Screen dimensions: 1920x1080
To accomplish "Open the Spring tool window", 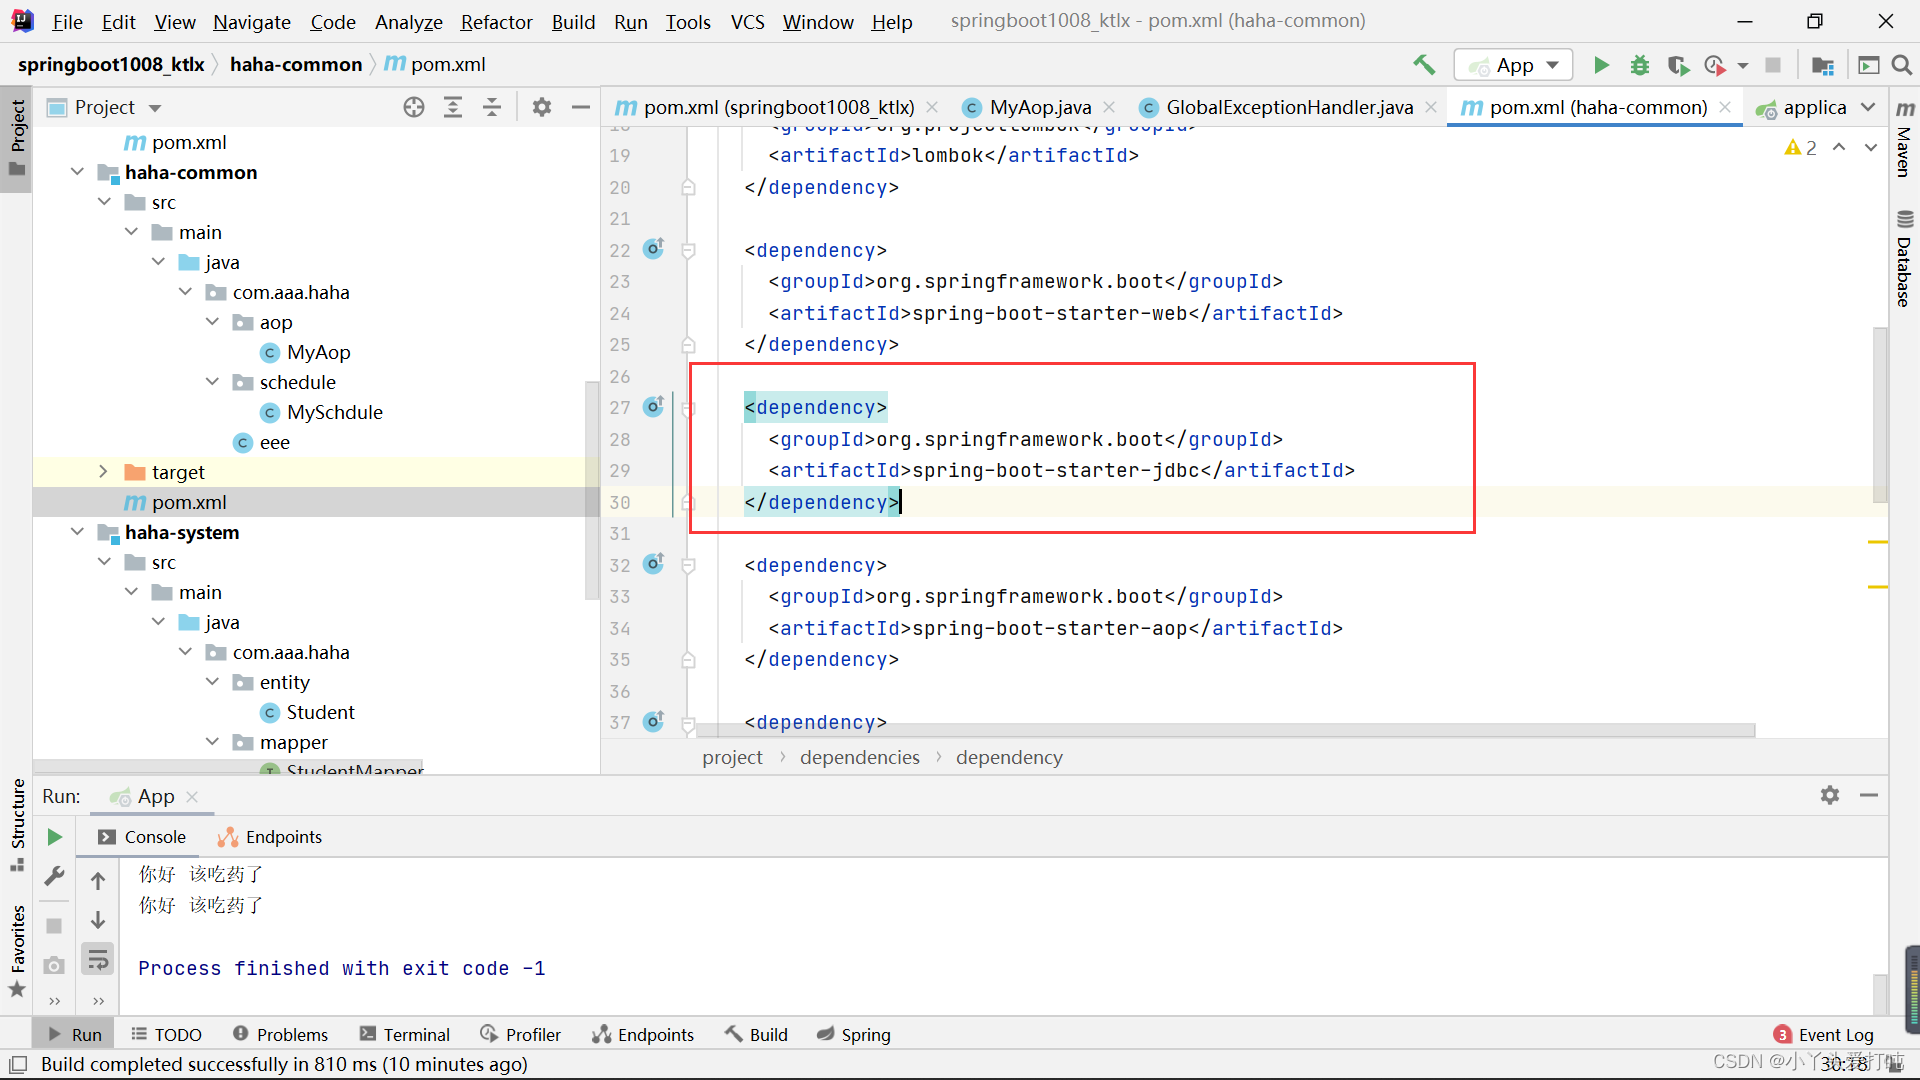I will [853, 1034].
